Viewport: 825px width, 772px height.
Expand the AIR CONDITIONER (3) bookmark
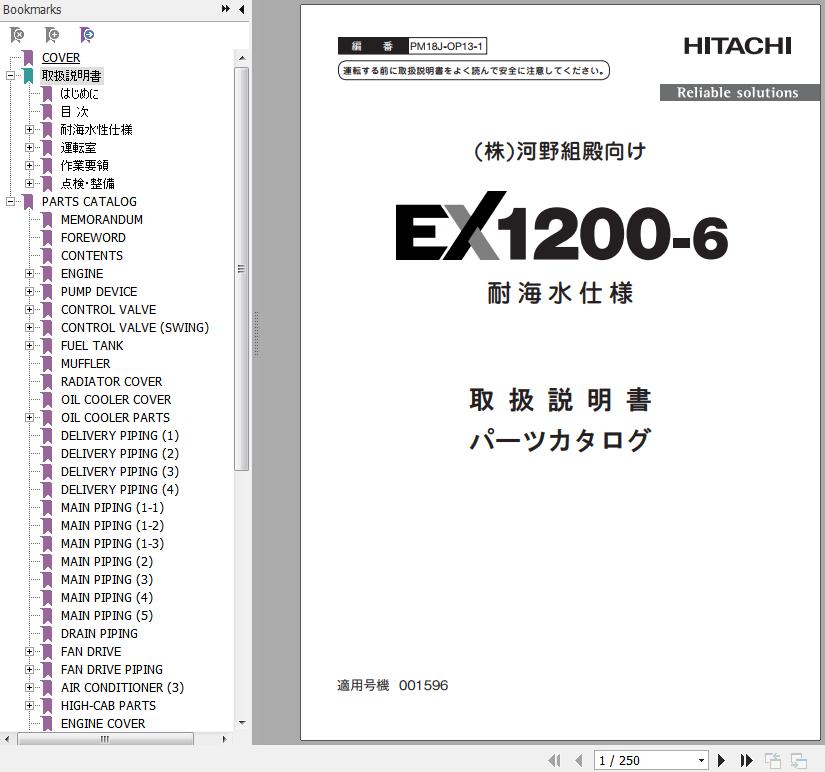tap(29, 687)
